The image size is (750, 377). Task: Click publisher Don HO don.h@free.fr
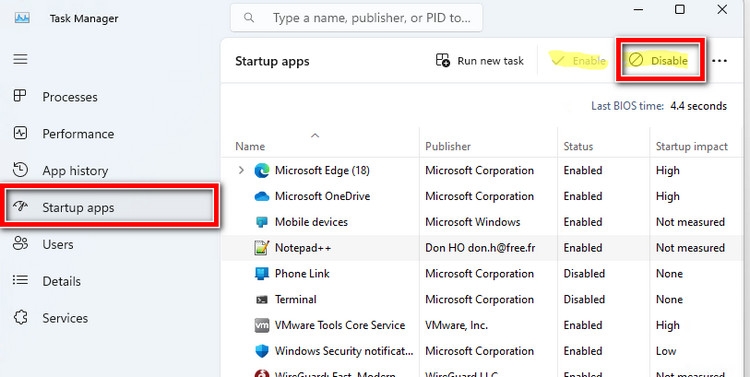point(480,248)
